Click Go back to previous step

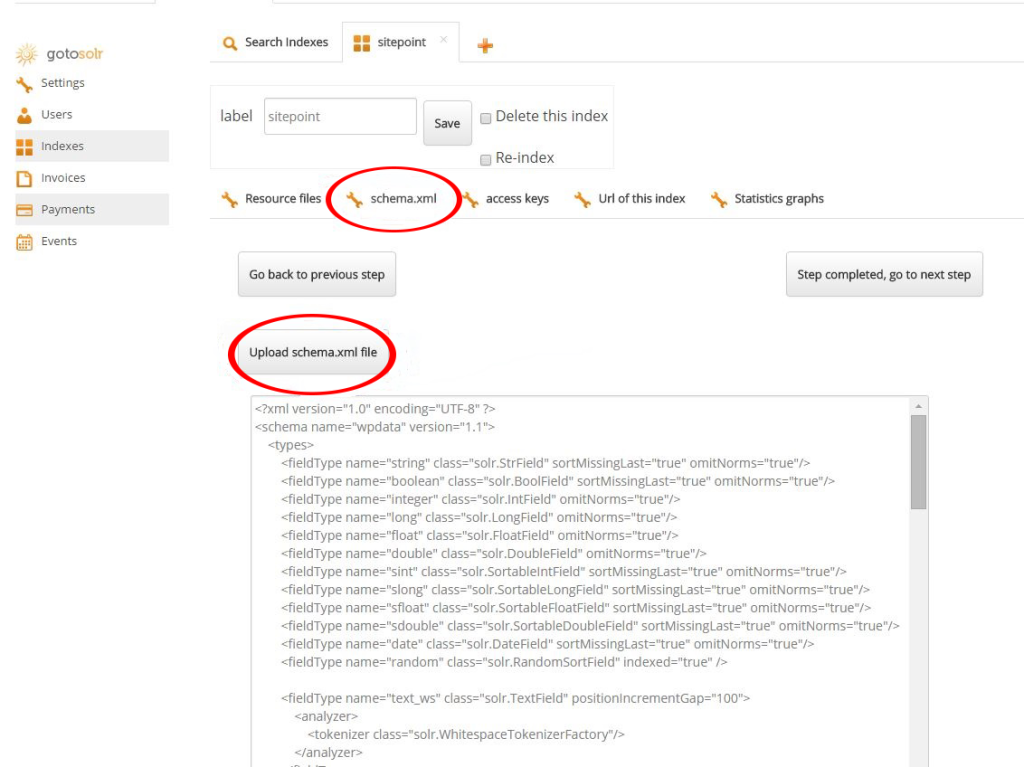pos(317,274)
